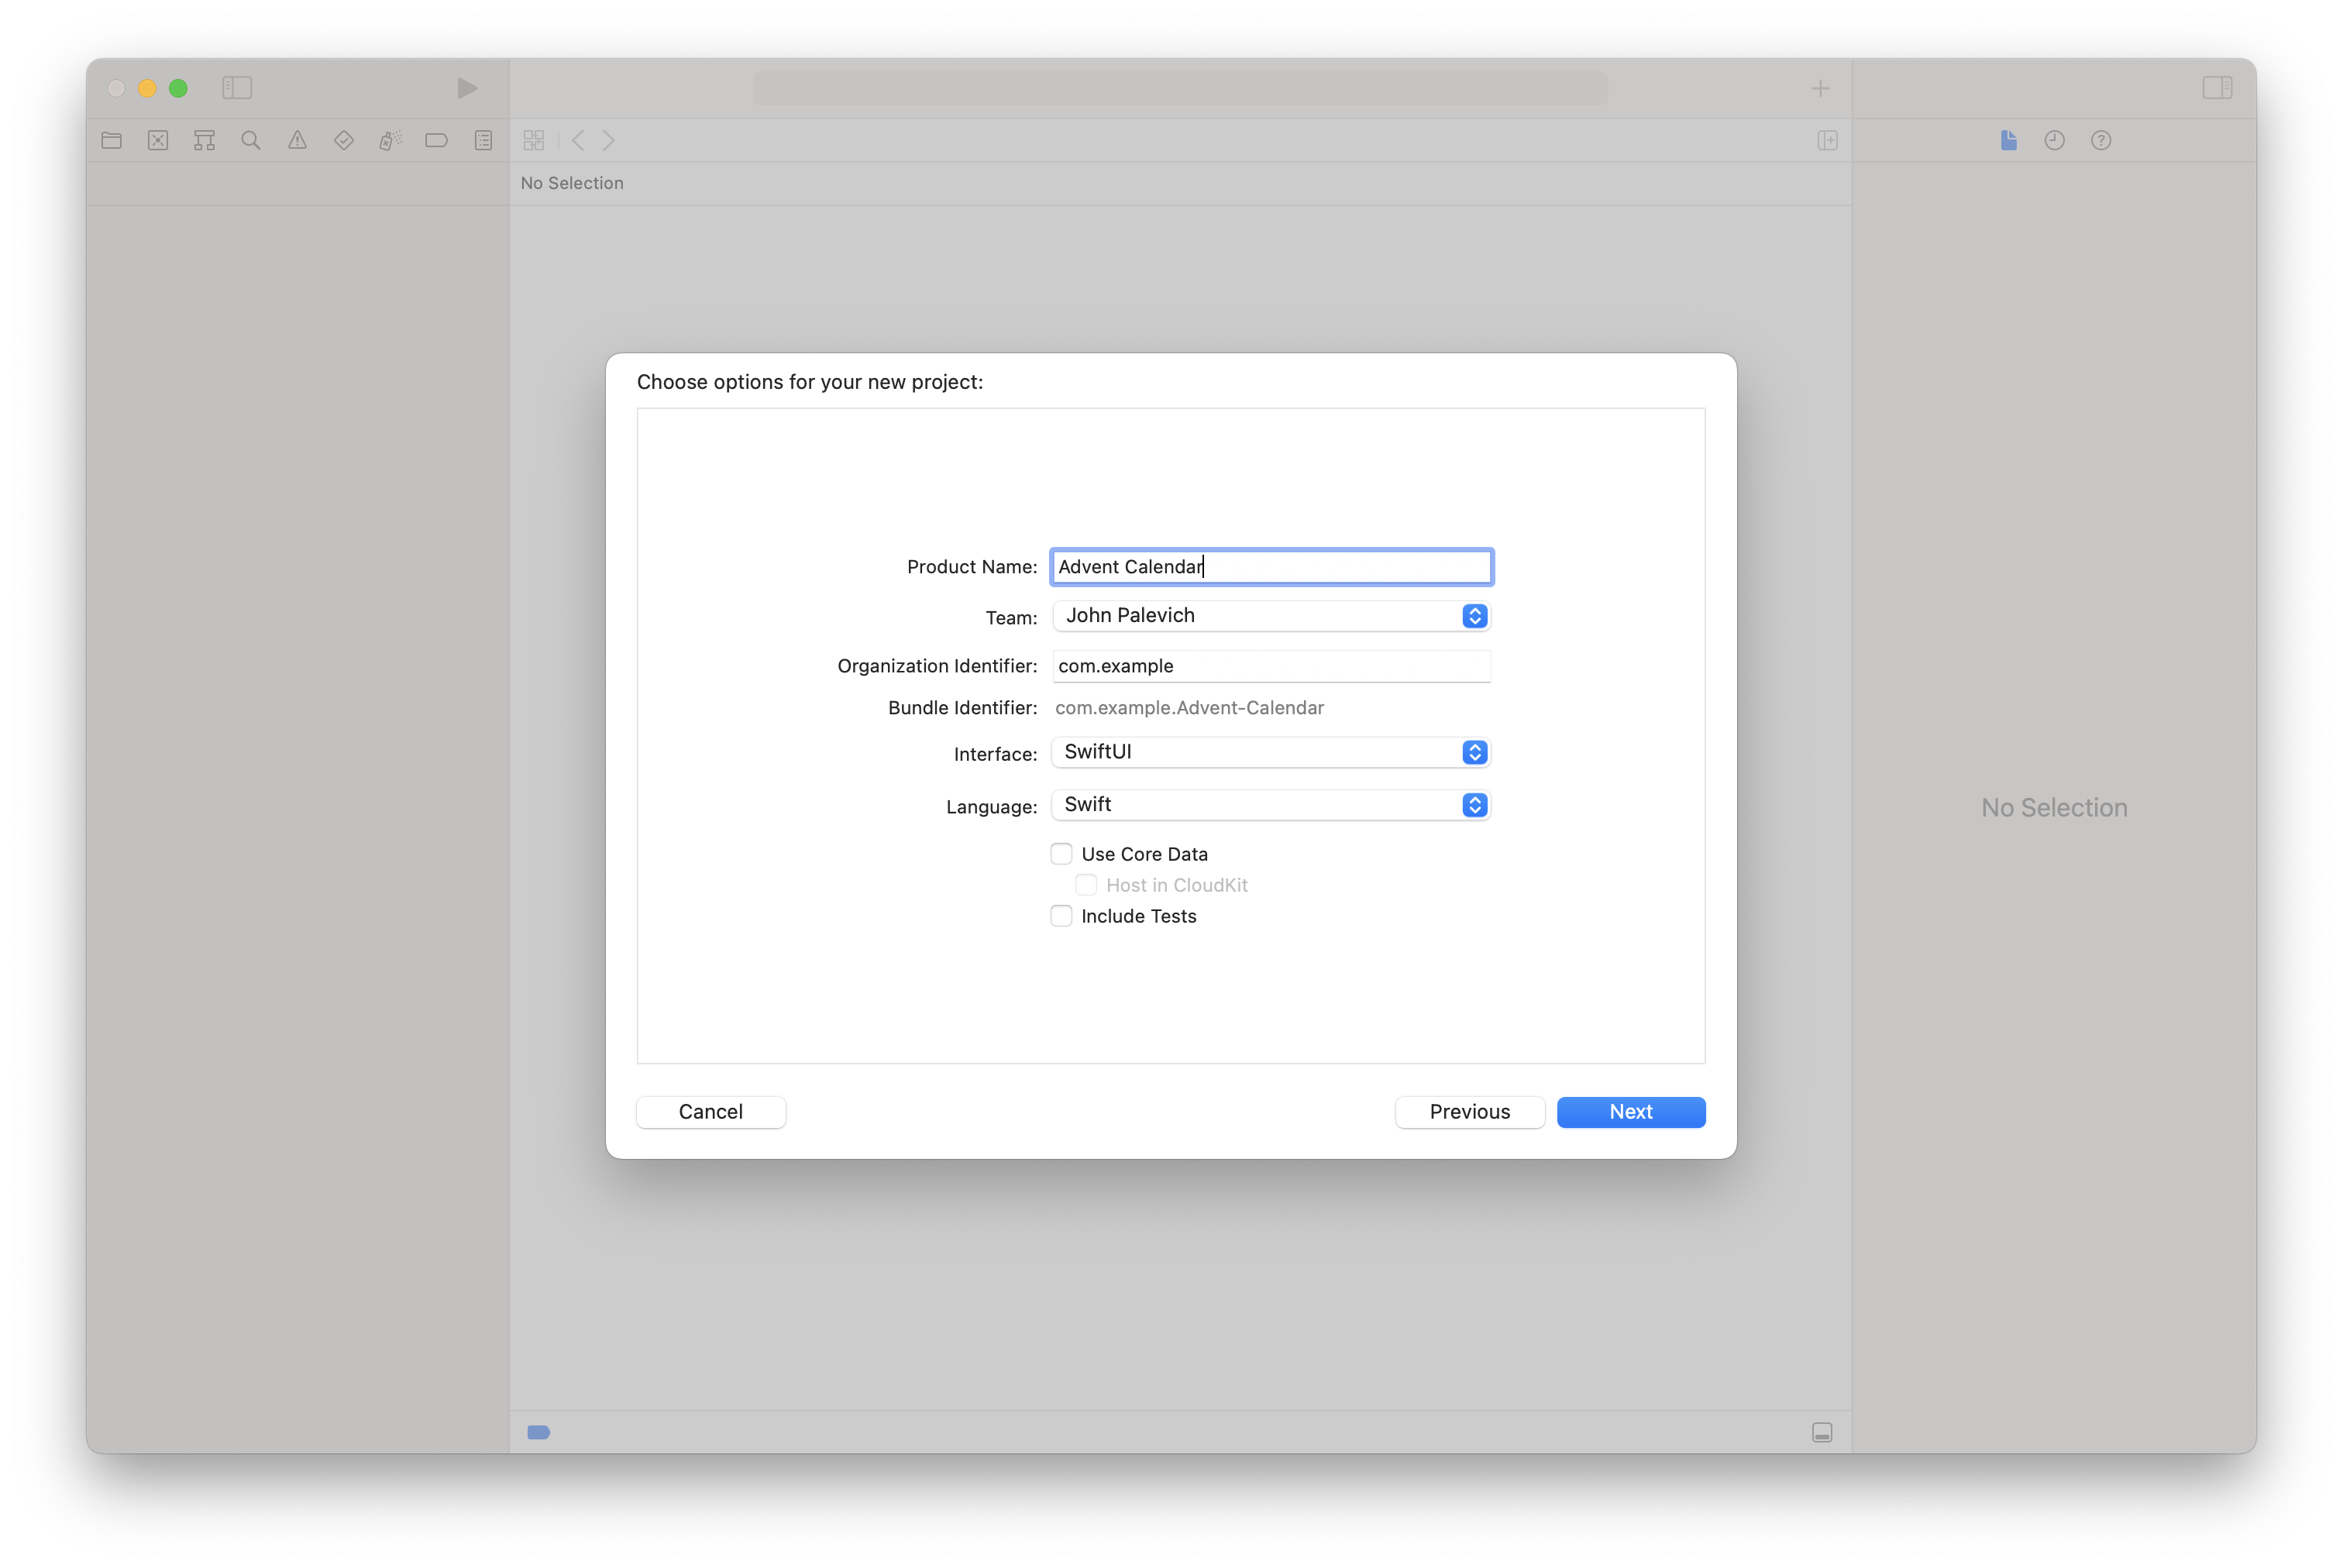2343x1568 pixels.
Task: Click the Run/Play button in toolbar
Action: 467,86
